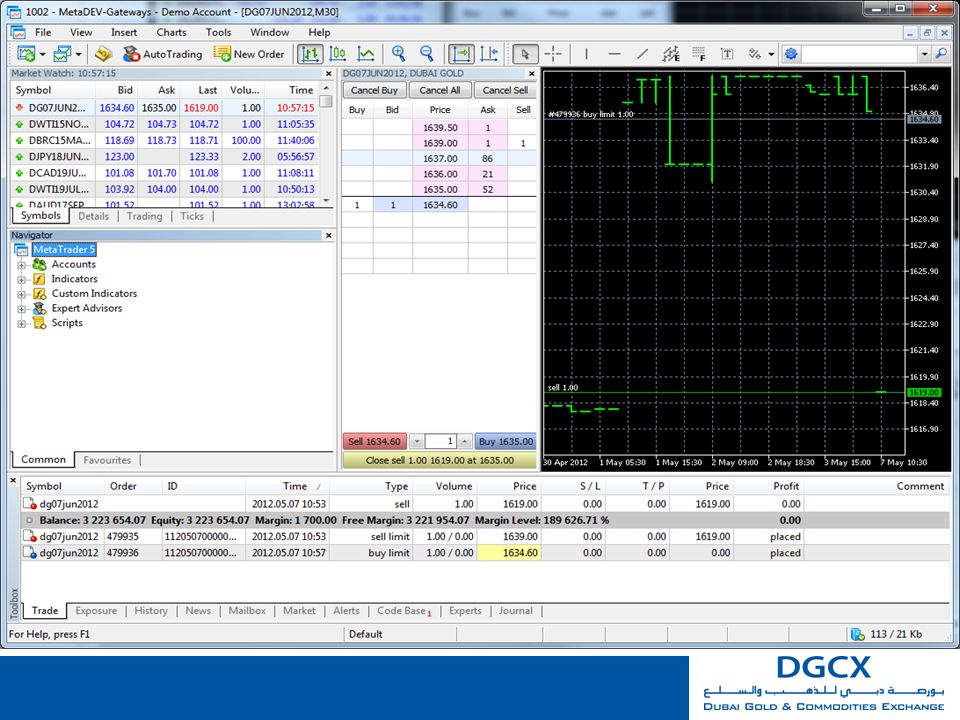Toggle chart auto scroll

pyautogui.click(x=460, y=54)
